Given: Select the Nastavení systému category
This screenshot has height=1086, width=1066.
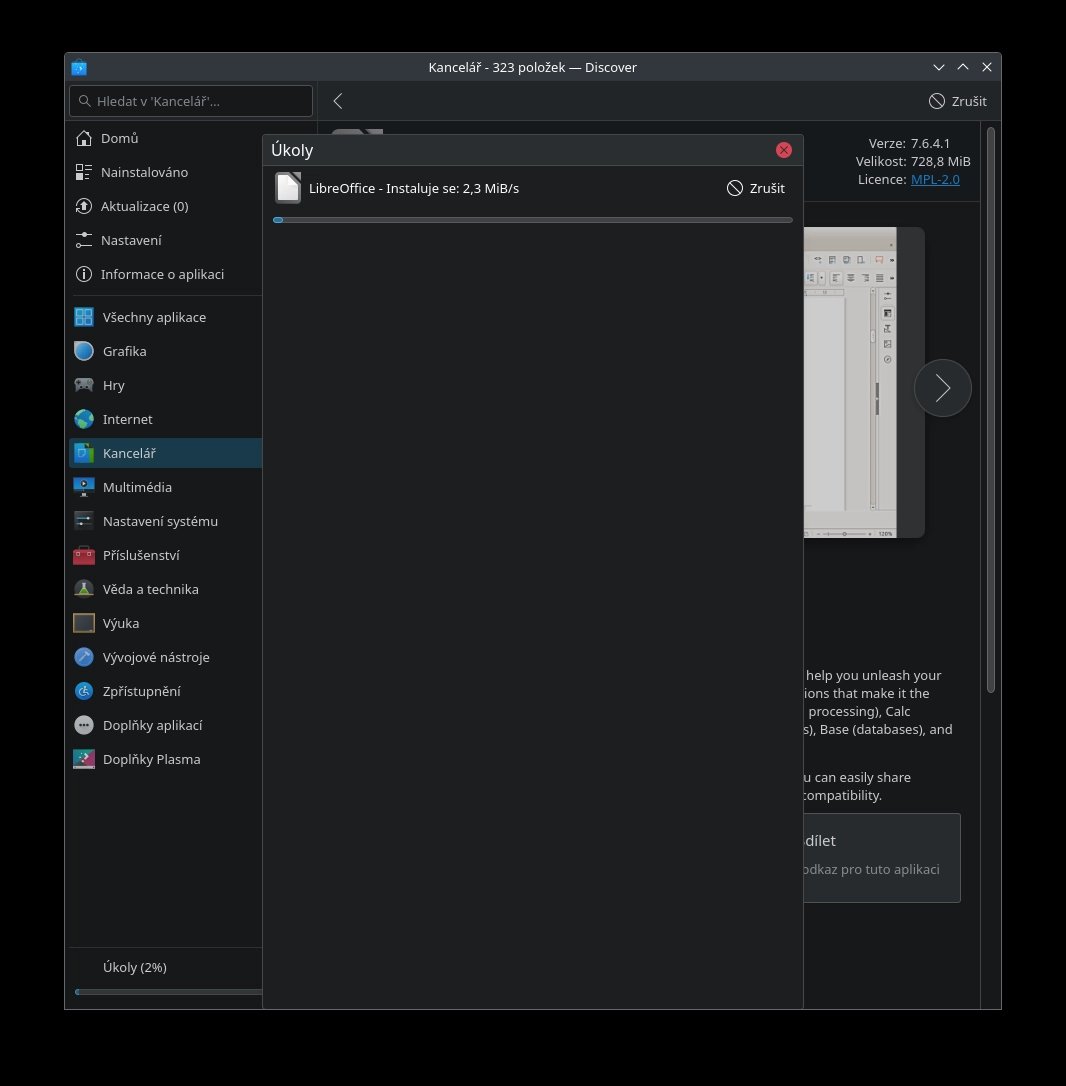Looking at the screenshot, I should point(165,521).
